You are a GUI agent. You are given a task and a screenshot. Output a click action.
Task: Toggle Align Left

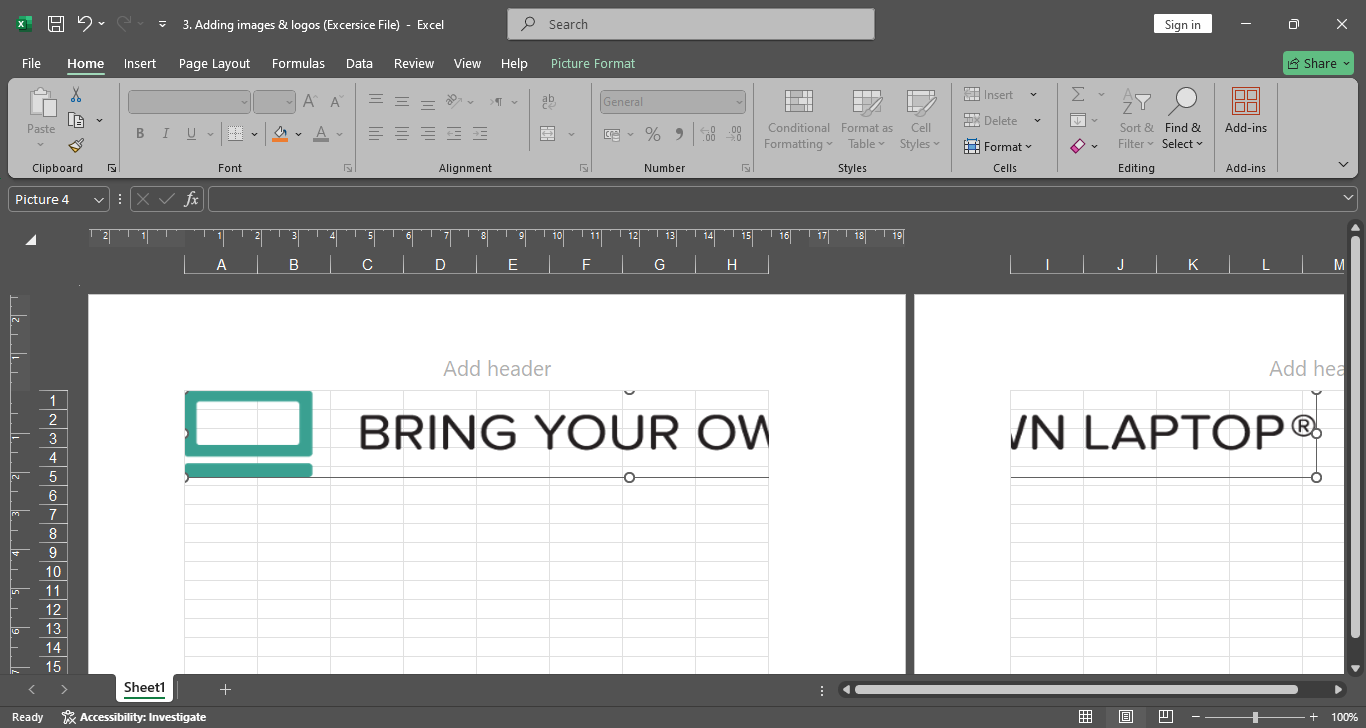click(376, 133)
